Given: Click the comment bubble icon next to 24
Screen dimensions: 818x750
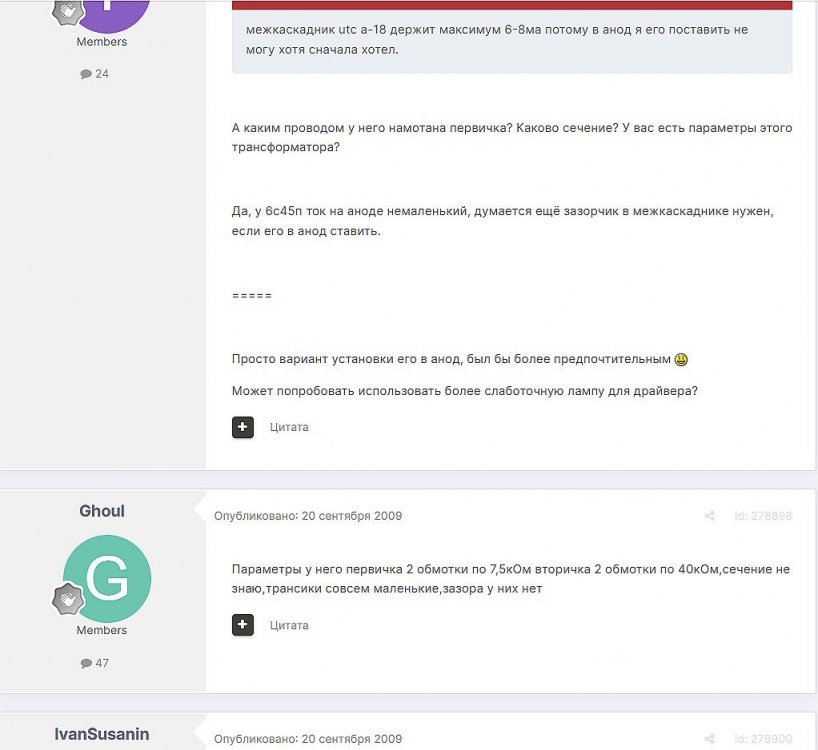Looking at the screenshot, I should [86, 74].
